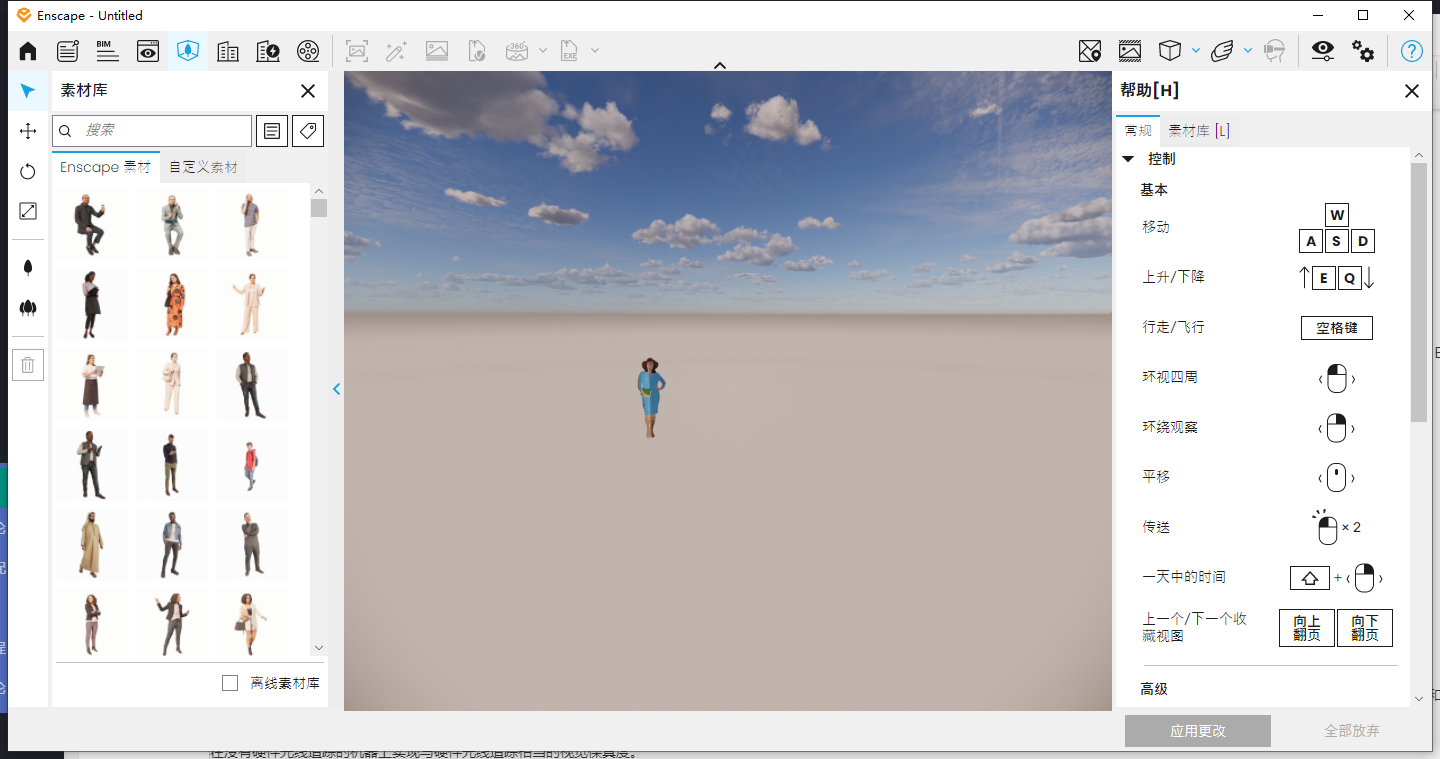Open the visual settings eye icon
Image resolution: width=1440 pixels, height=759 pixels.
click(x=1322, y=51)
